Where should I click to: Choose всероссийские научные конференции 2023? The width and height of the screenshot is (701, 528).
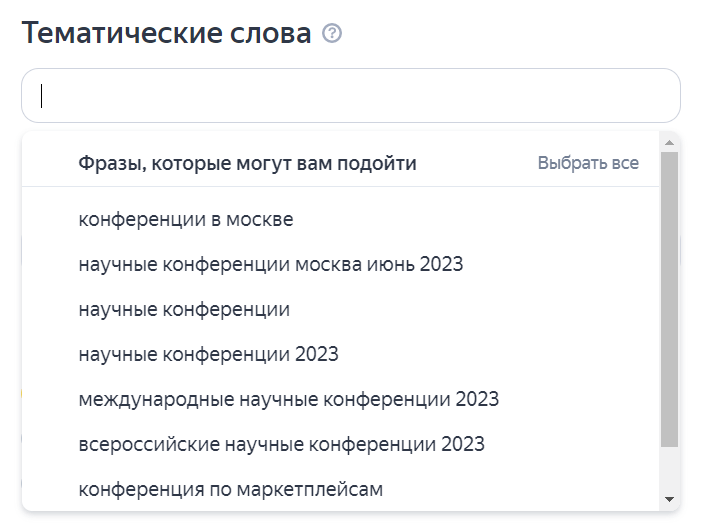(282, 444)
